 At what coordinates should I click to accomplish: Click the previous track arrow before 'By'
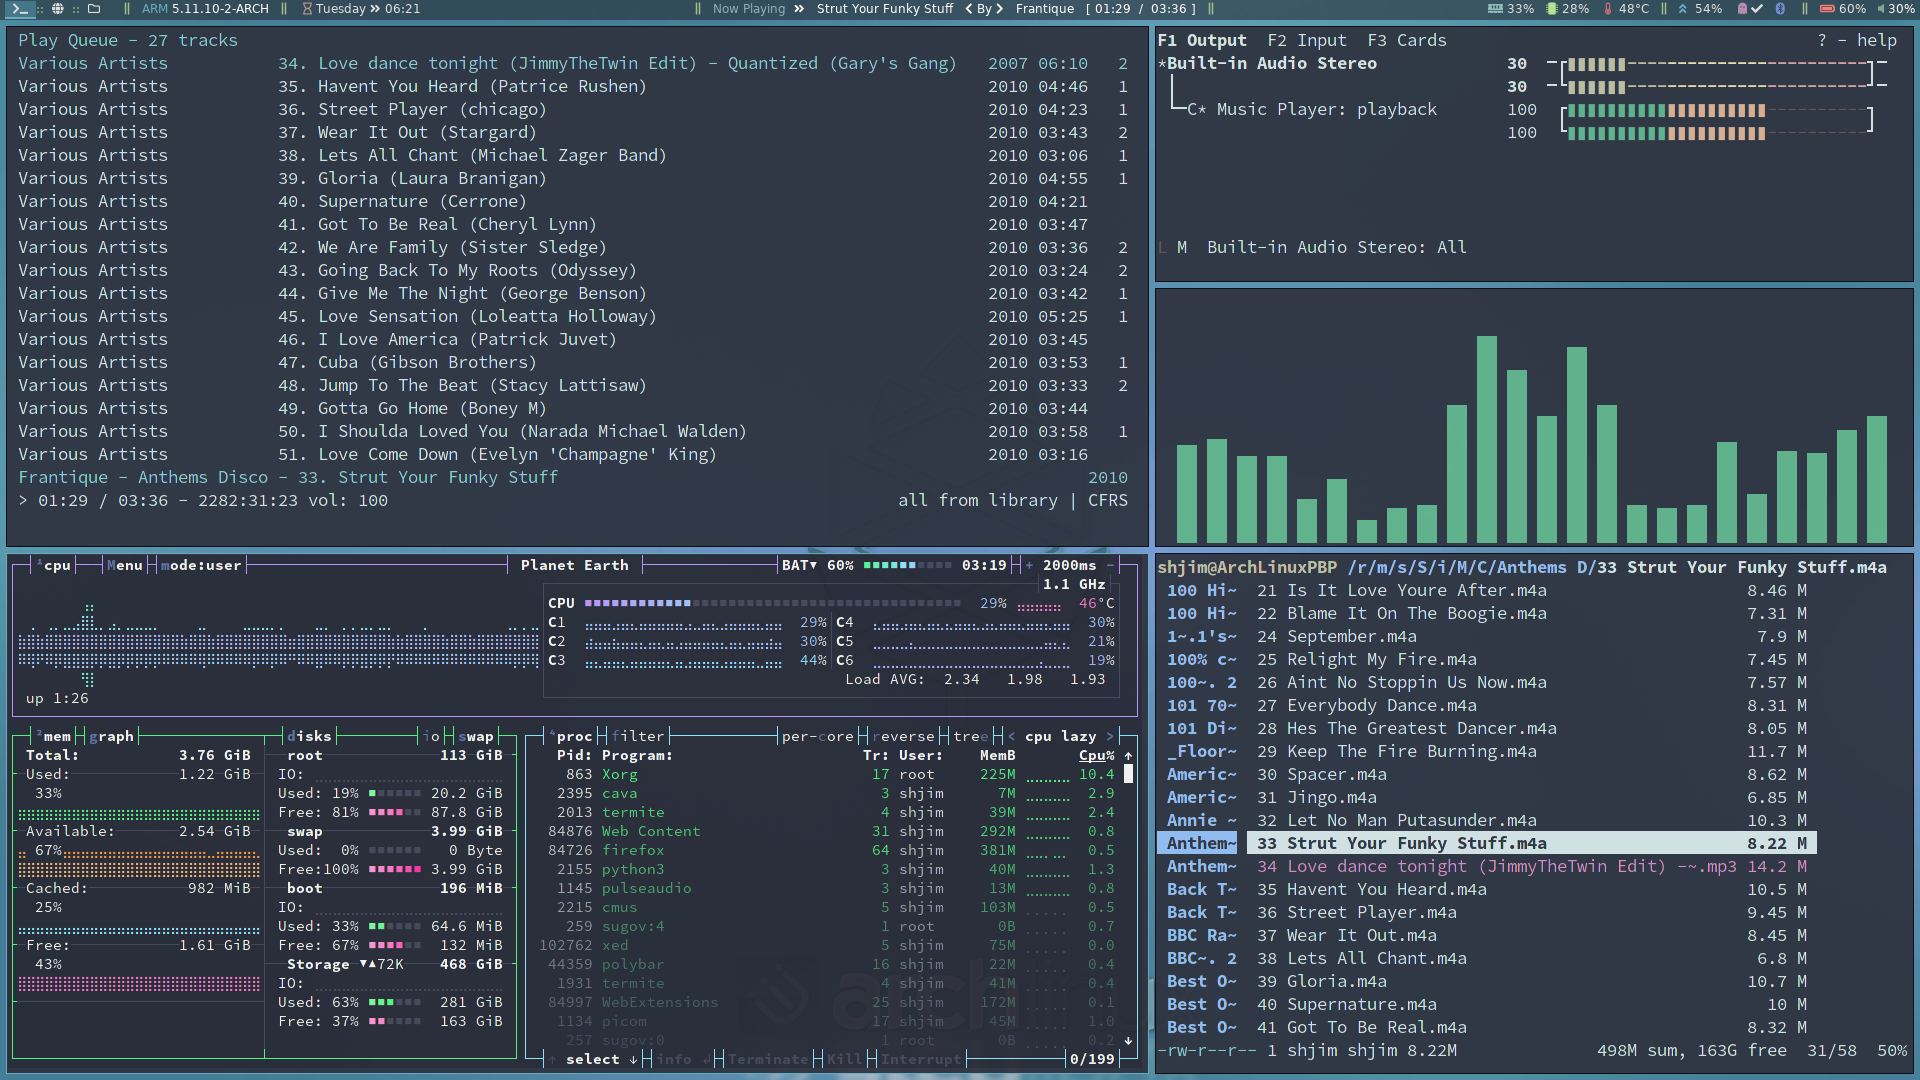point(968,9)
